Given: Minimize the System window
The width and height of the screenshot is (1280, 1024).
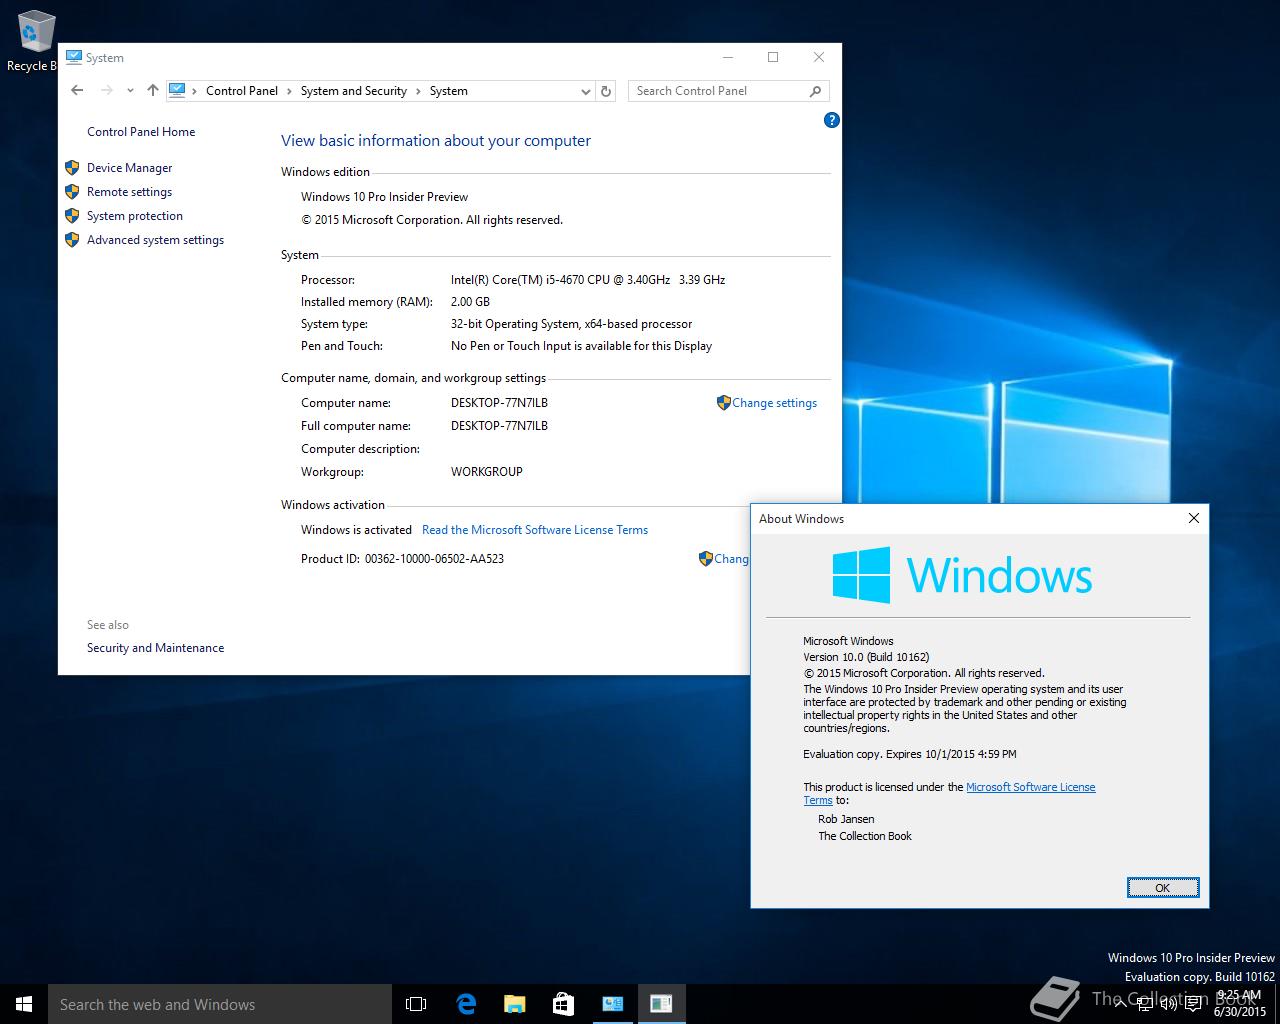Looking at the screenshot, I should pos(727,58).
